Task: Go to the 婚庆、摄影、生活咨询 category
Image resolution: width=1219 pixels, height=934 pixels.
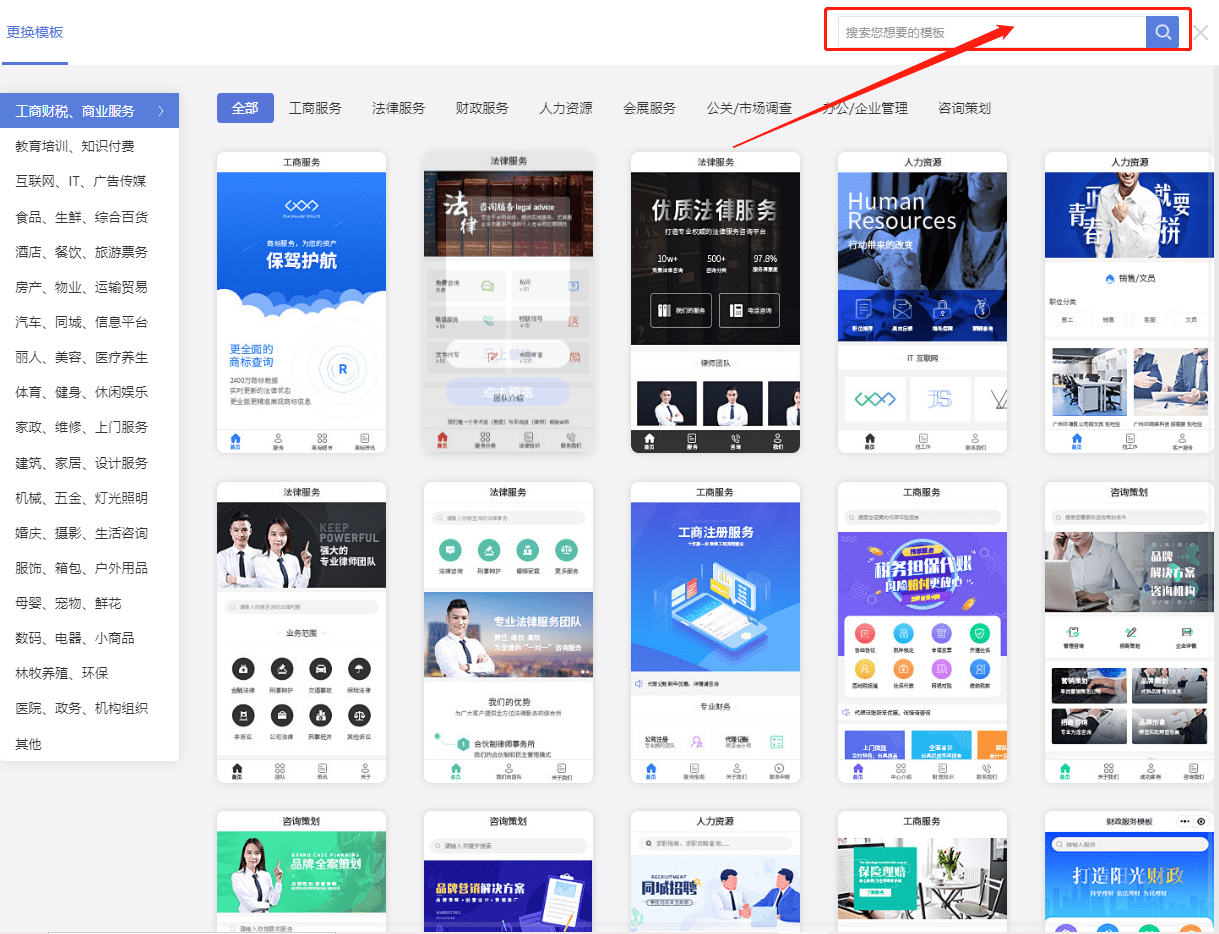Action: point(81,533)
